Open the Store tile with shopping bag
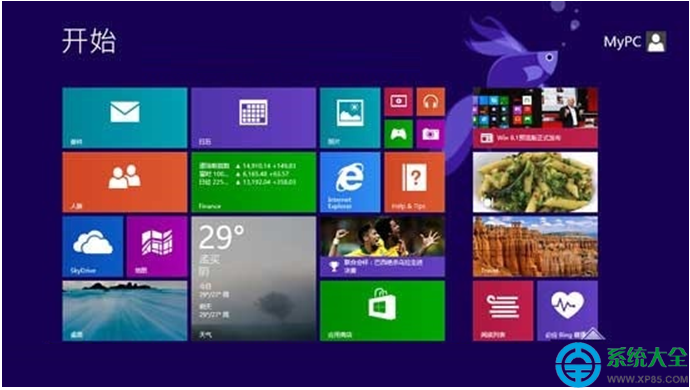690x390 pixels. tap(382, 311)
